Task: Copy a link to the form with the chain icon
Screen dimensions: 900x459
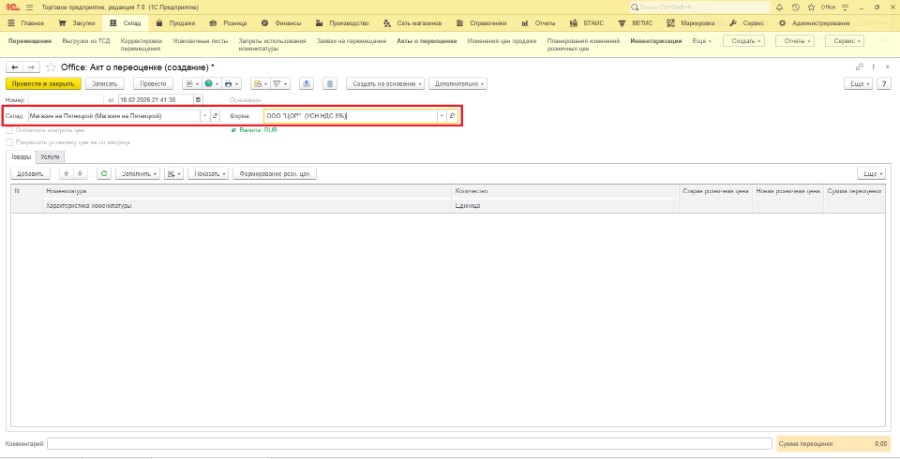Action: click(859, 68)
